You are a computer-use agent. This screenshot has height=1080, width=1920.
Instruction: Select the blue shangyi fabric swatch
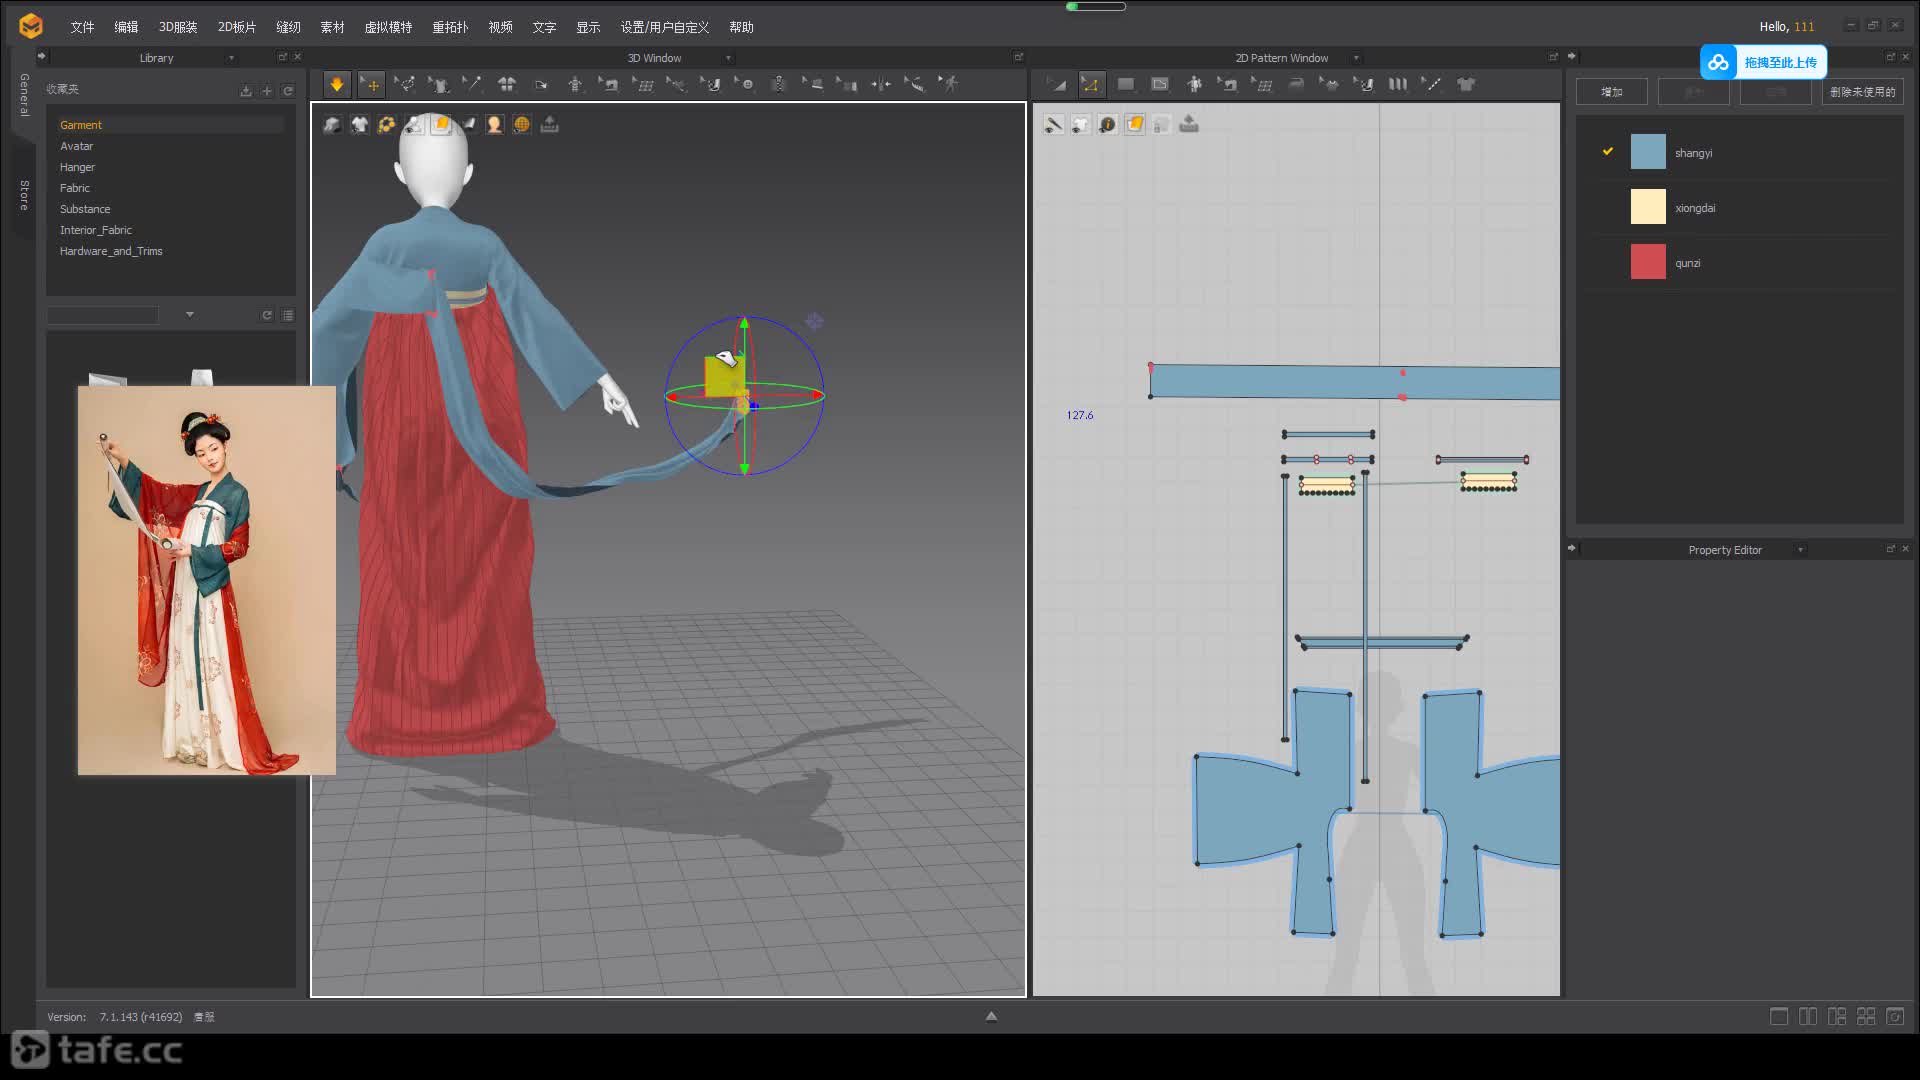click(1648, 152)
